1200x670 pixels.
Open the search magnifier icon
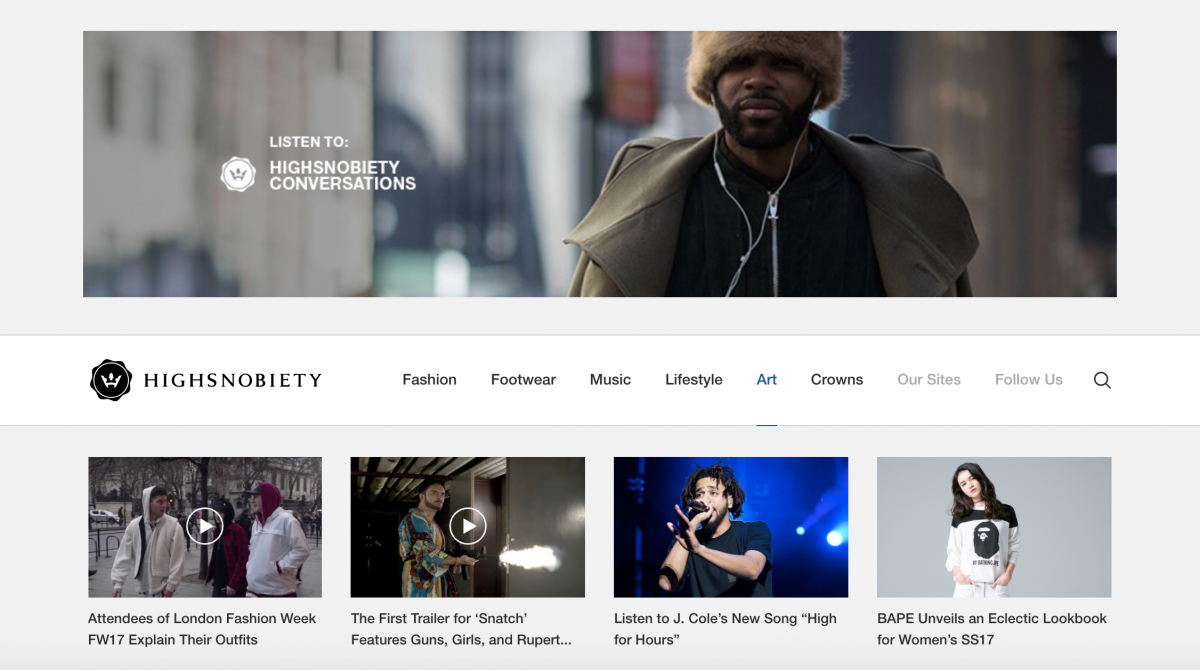click(1102, 380)
